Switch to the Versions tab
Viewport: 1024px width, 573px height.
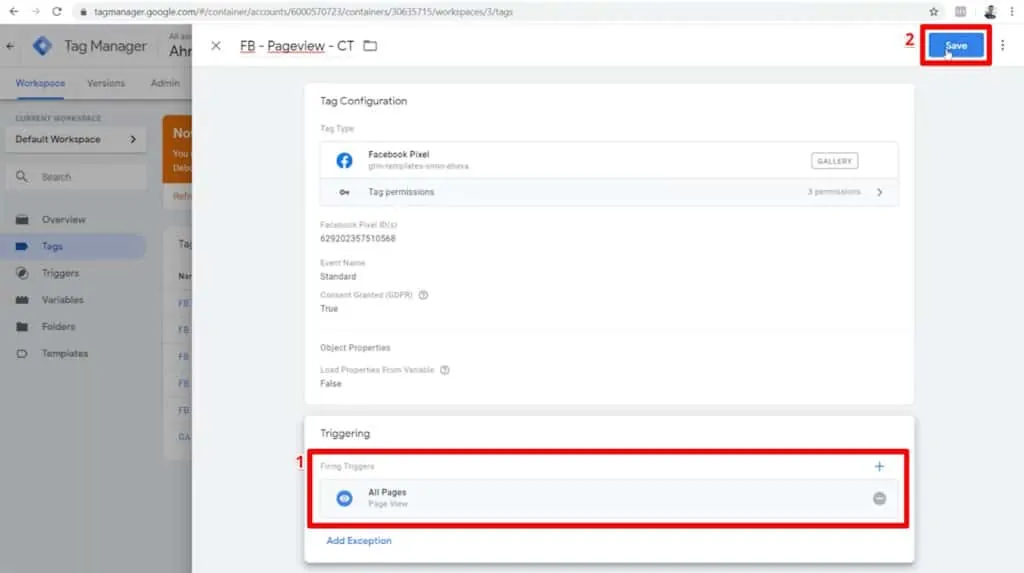tap(106, 83)
